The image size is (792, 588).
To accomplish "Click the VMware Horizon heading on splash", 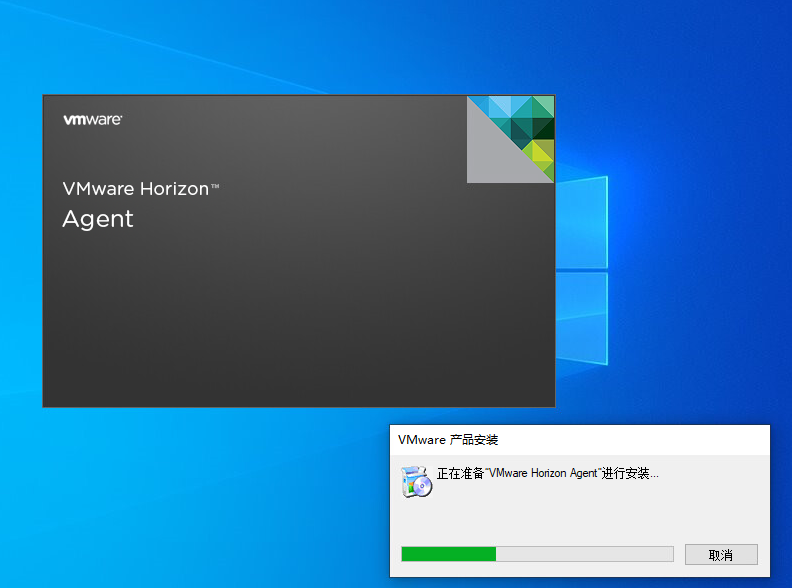I will pos(141,188).
